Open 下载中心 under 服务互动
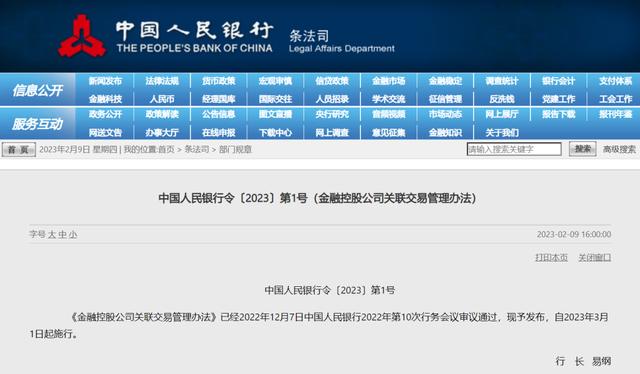The image size is (640, 374). 276,133
